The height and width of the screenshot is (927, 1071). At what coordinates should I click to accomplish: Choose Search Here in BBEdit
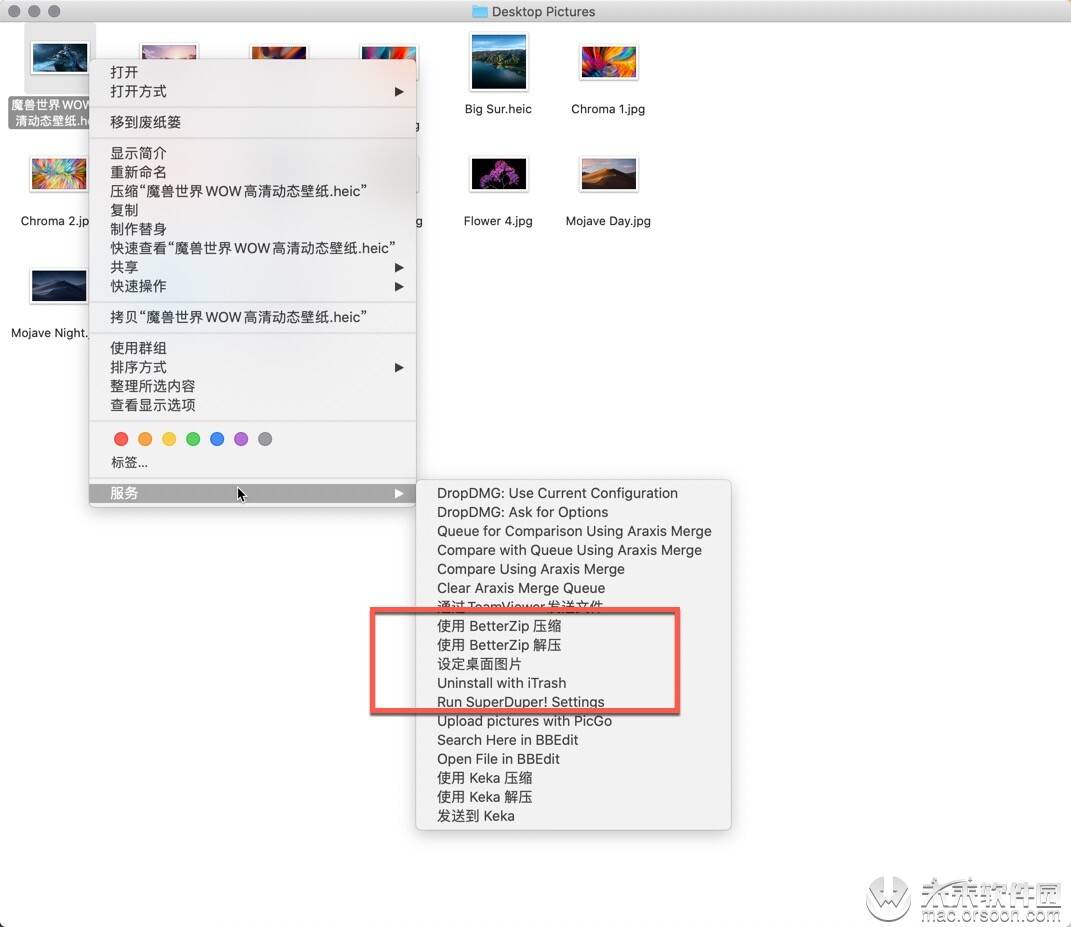click(x=573, y=740)
